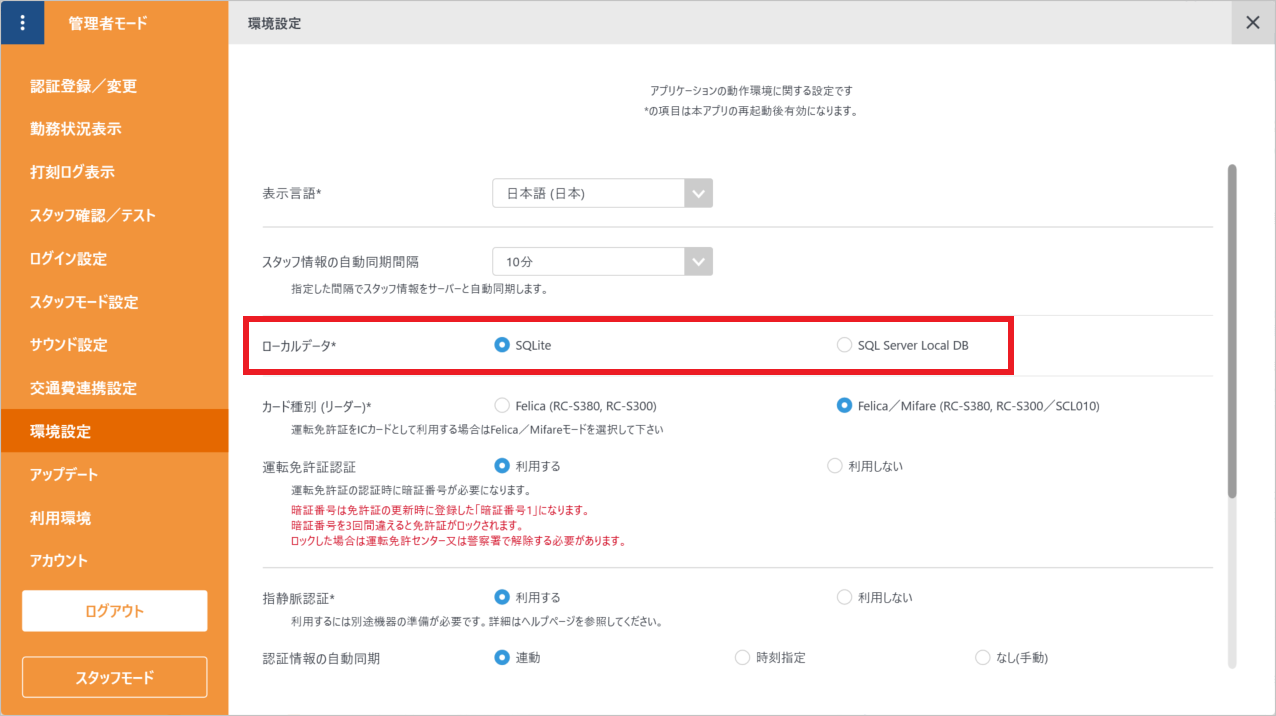This screenshot has width=1276, height=716.
Task: Click the ローカルデータ* label
Action: (299, 346)
